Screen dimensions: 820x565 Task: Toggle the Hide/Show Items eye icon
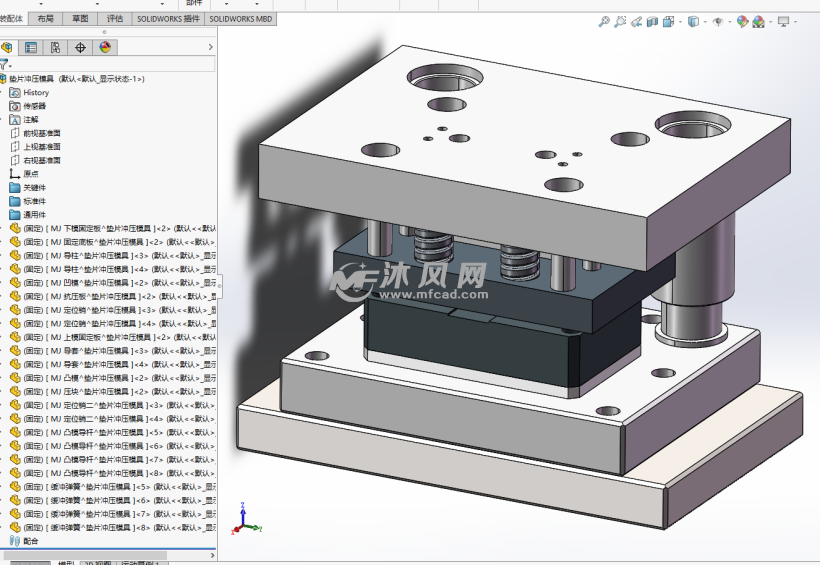[x=717, y=21]
